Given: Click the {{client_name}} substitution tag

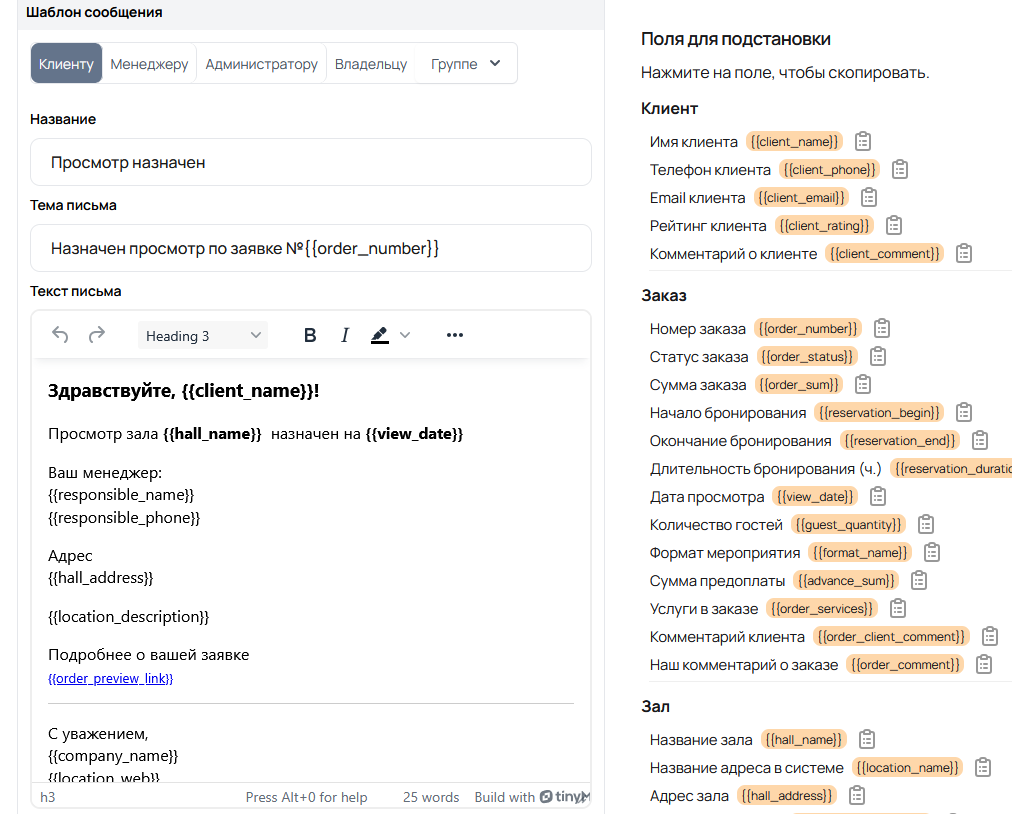Looking at the screenshot, I should 794,141.
